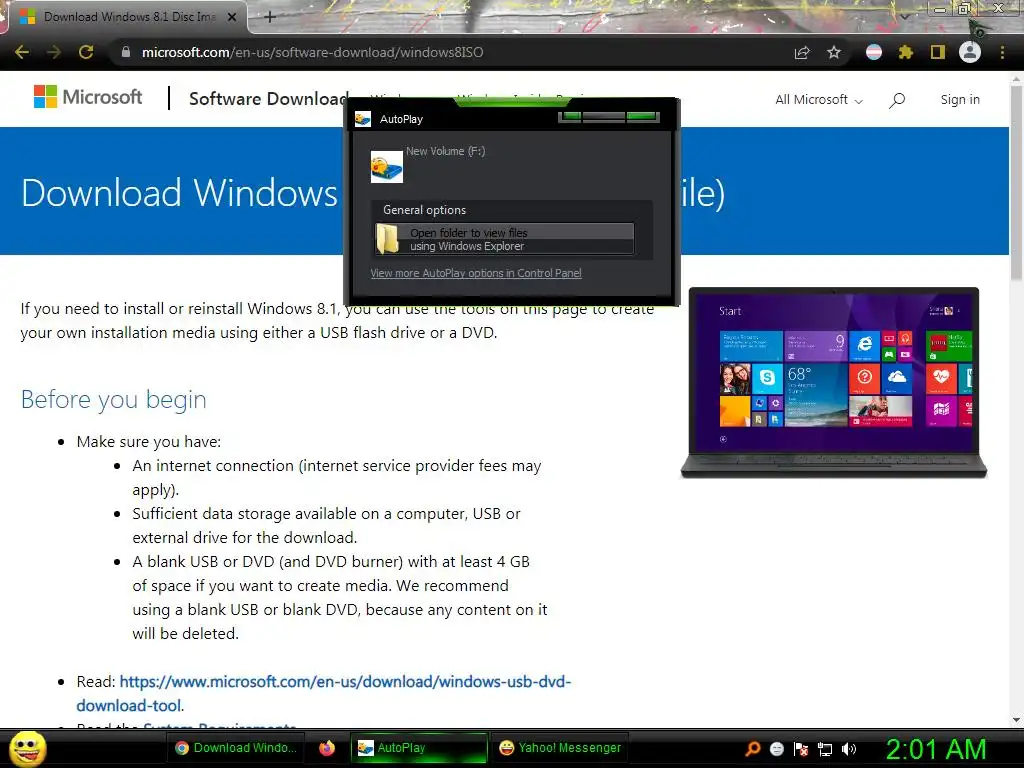The image size is (1024, 768).
Task: Open Yahoo! Messenger from taskbar
Action: coord(559,748)
